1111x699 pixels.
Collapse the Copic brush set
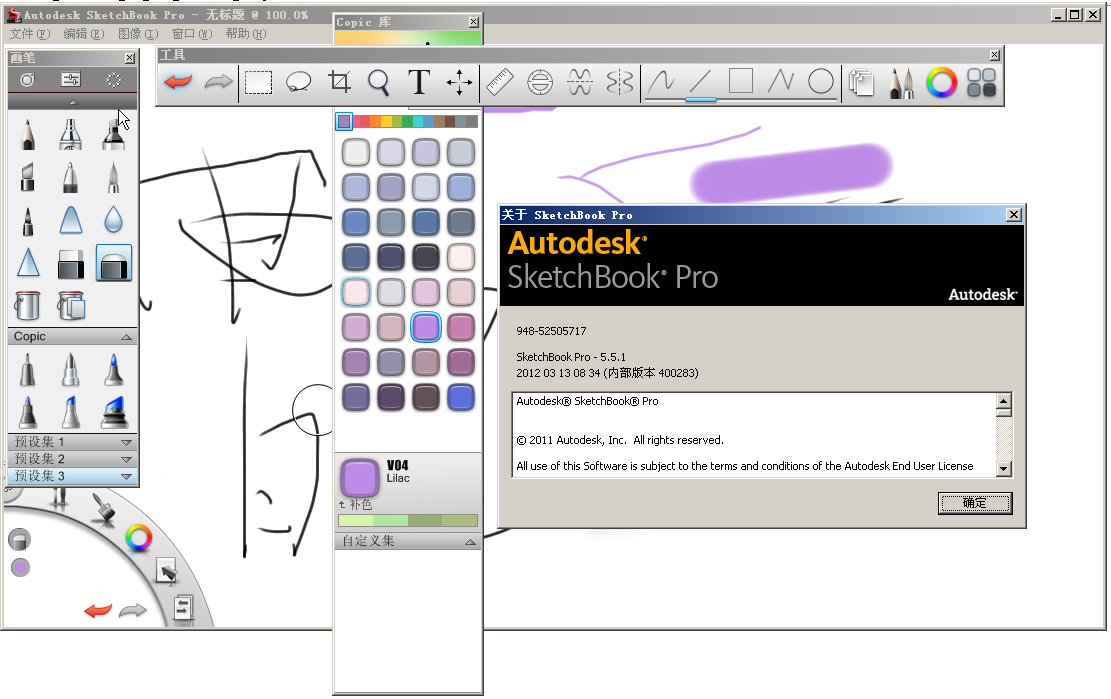pos(126,337)
